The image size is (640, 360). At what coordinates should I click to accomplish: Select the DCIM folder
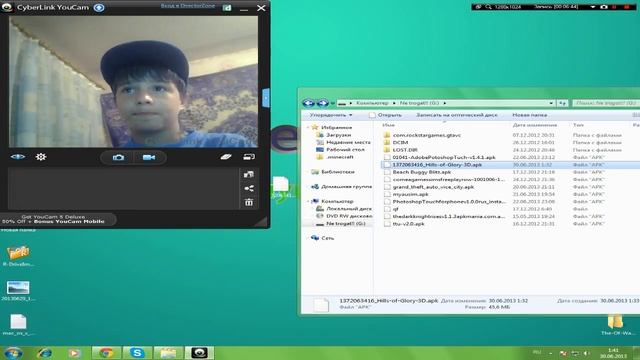click(400, 142)
